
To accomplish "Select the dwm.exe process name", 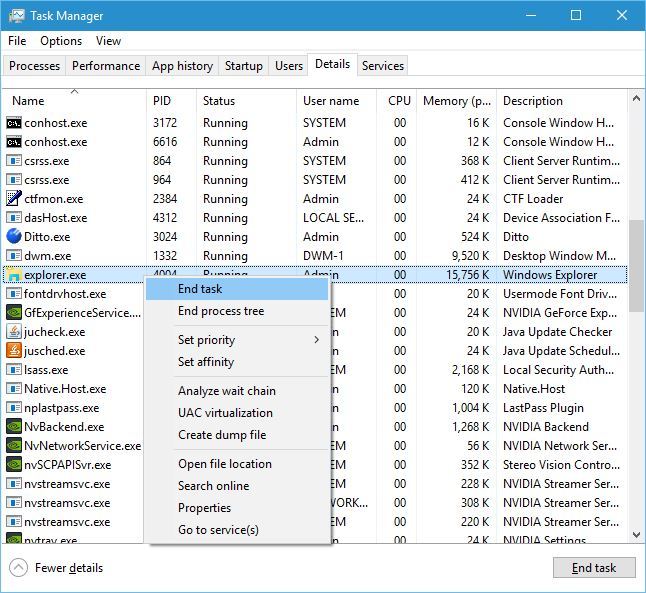I will coord(47,256).
